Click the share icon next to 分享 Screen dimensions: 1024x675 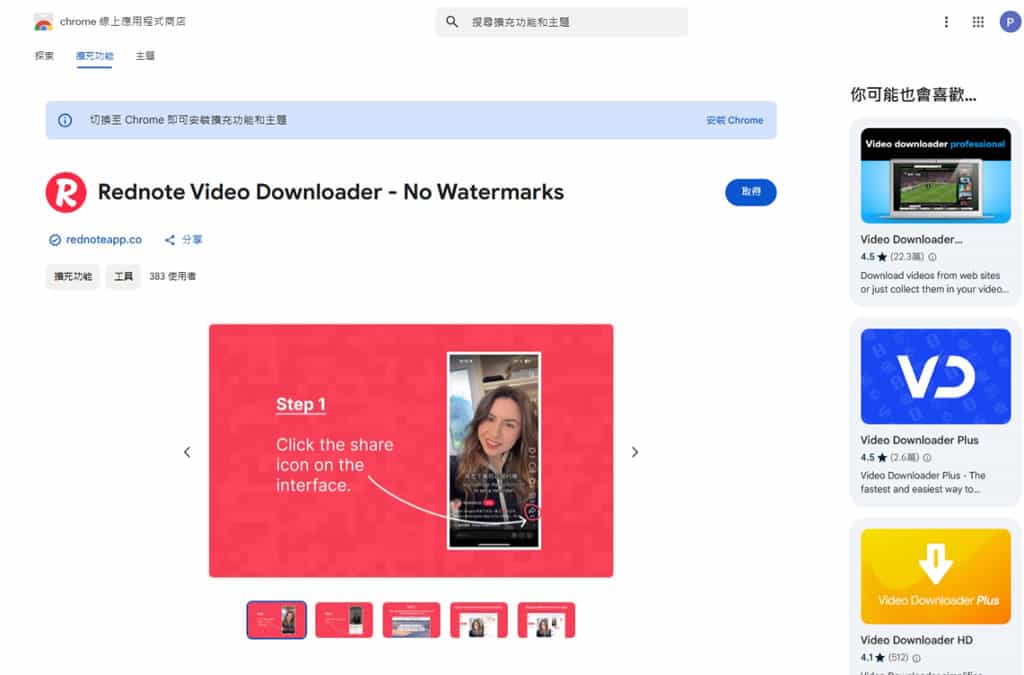[x=170, y=240]
